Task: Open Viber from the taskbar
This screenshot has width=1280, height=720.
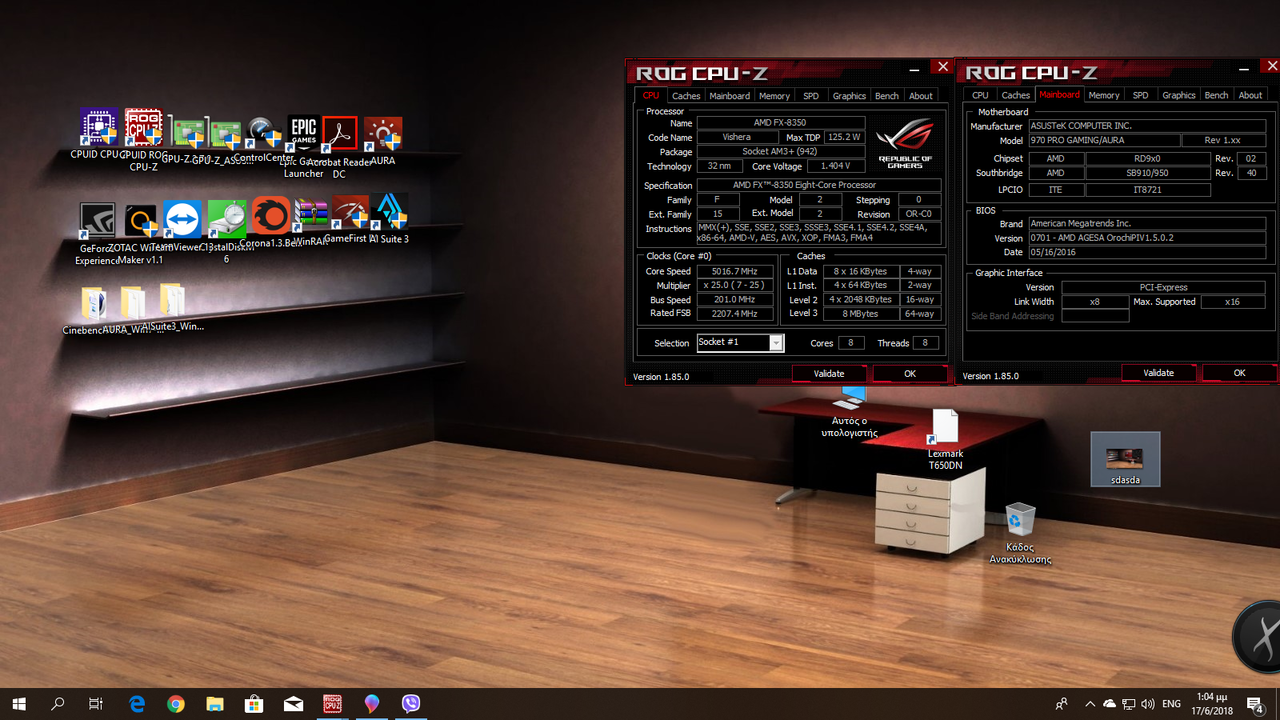Action: pos(411,704)
